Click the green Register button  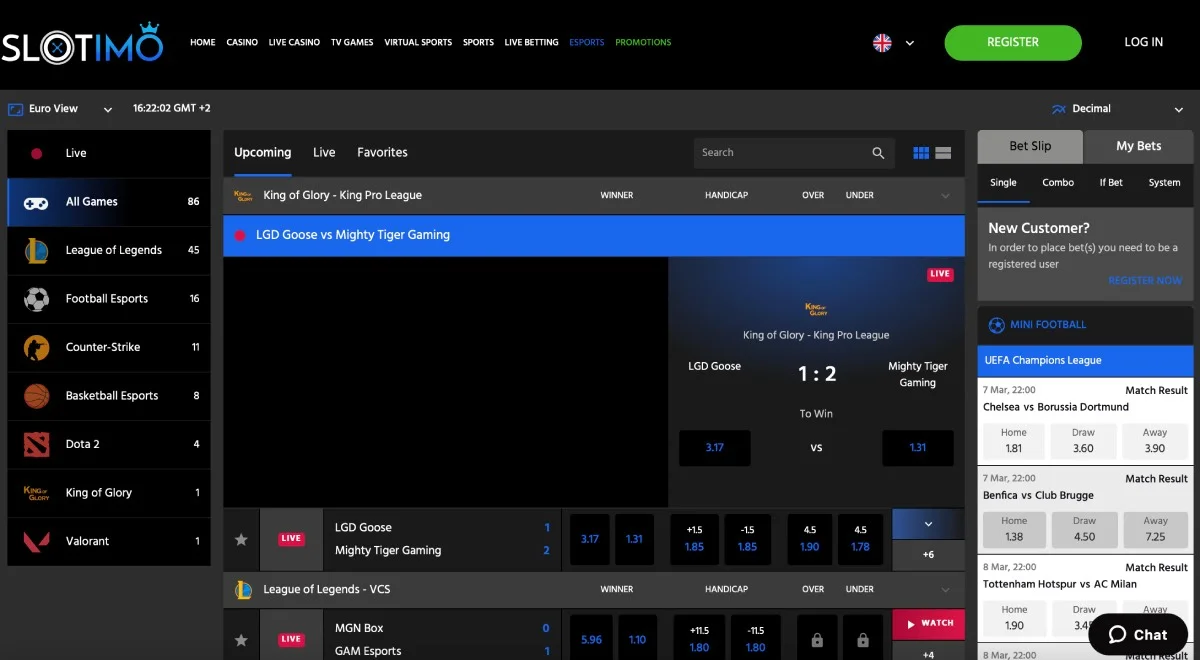(x=1013, y=43)
